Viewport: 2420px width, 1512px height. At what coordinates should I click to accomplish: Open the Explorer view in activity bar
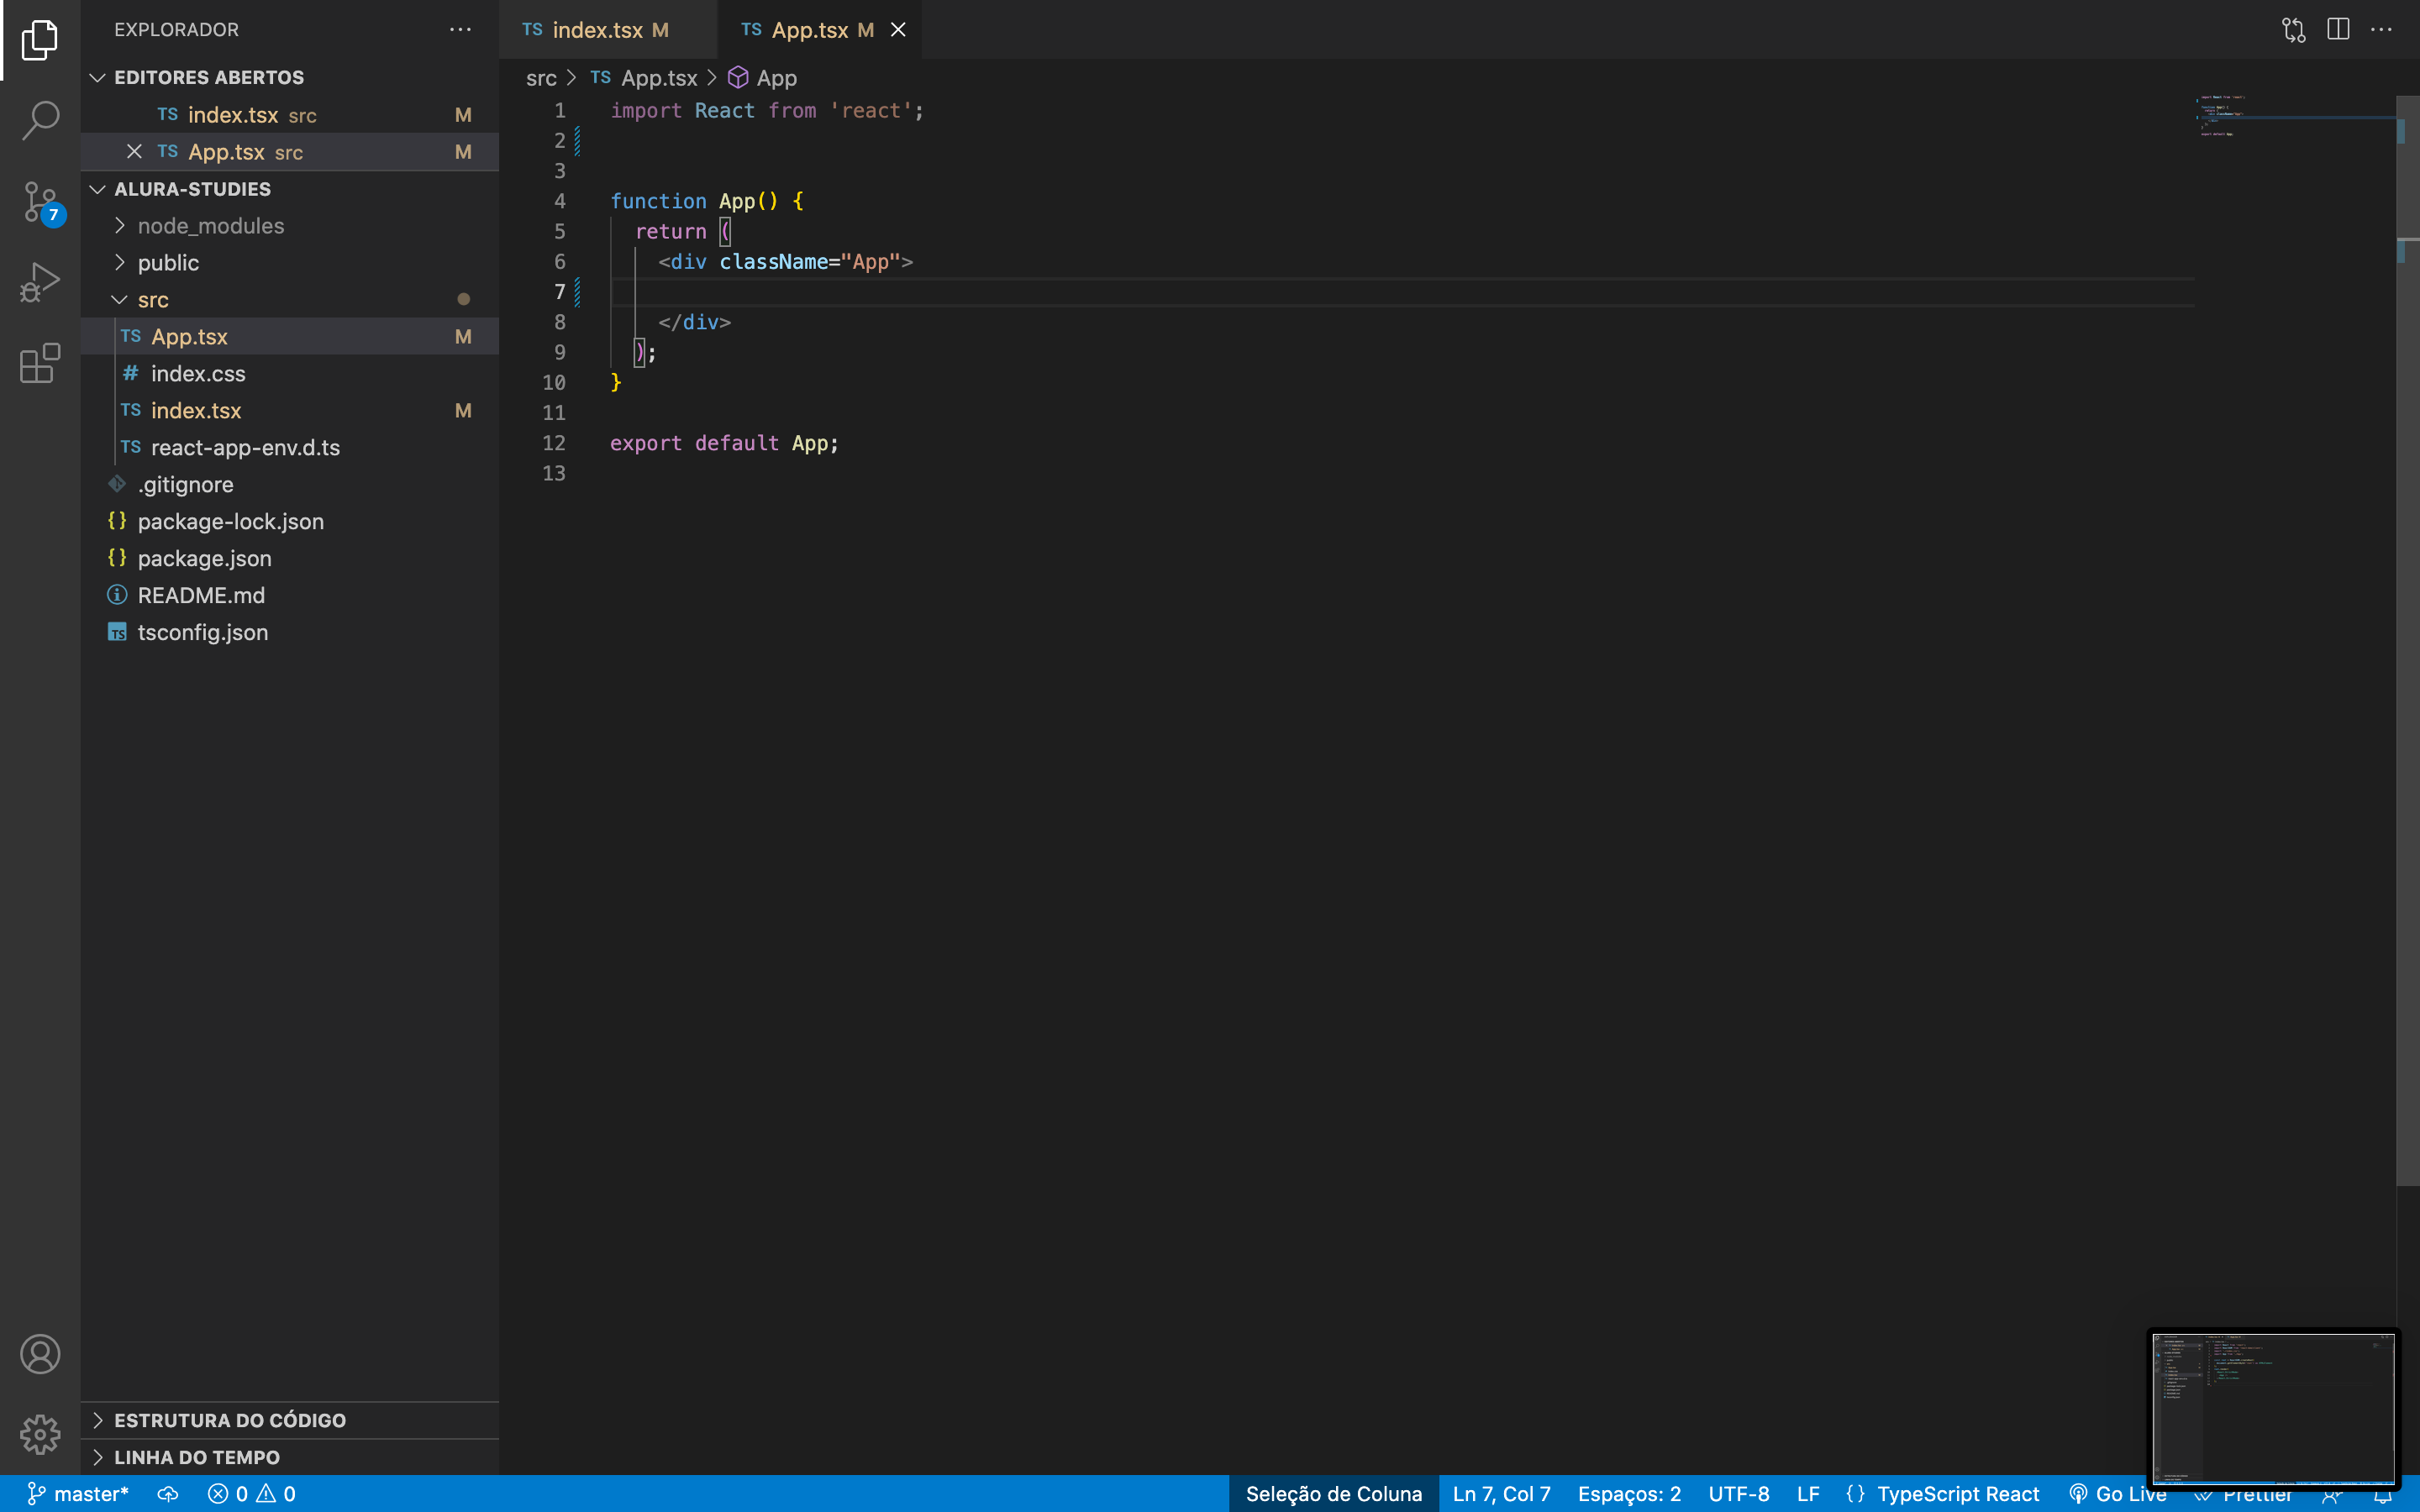click(40, 40)
